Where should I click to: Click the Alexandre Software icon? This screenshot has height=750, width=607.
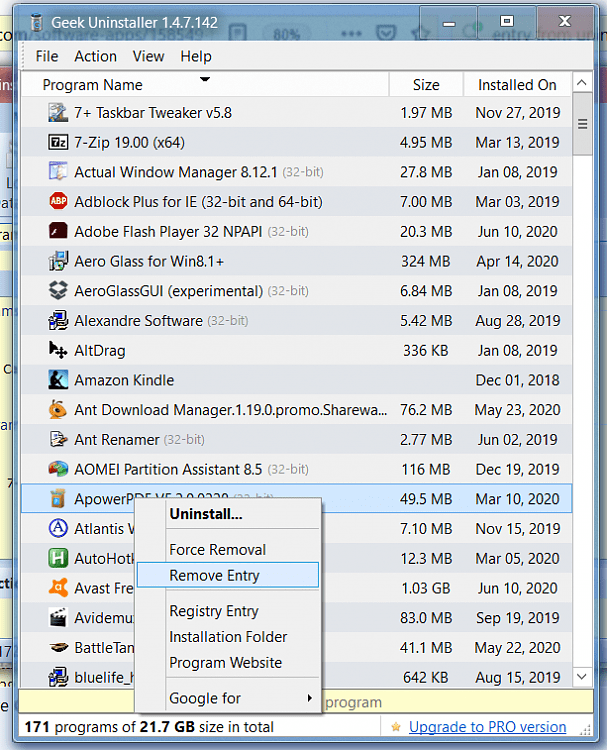(58, 320)
